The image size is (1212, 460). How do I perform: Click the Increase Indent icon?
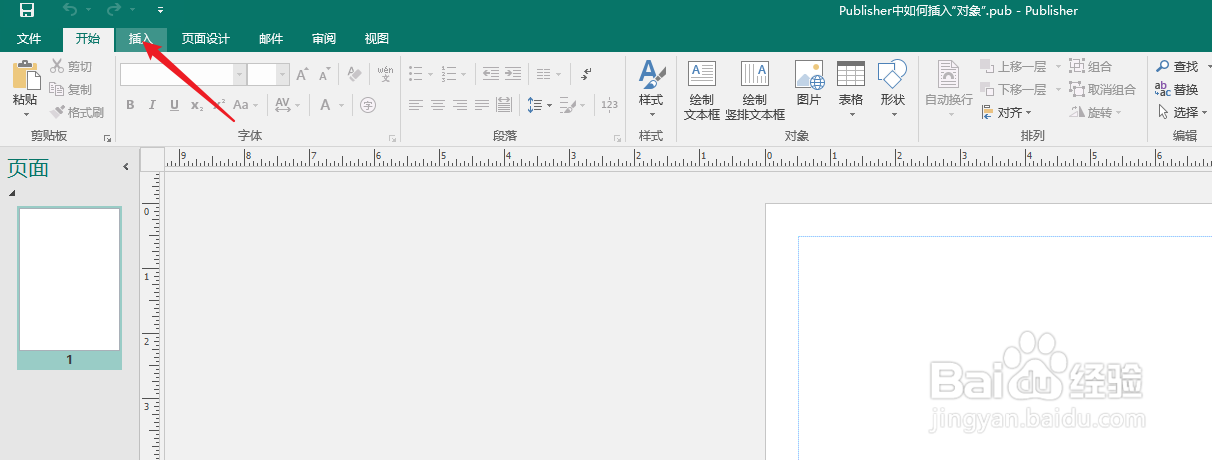coord(512,74)
